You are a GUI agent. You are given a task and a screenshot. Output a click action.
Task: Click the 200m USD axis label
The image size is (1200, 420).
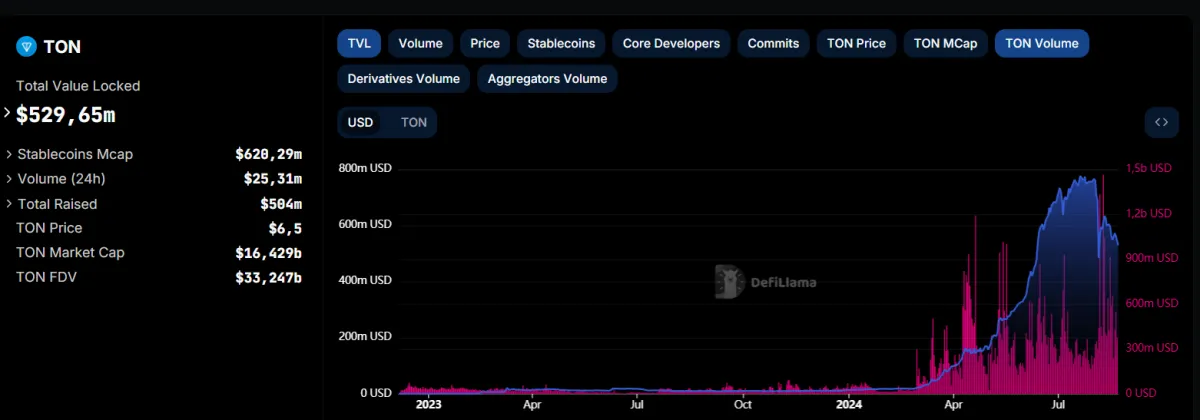coord(364,336)
